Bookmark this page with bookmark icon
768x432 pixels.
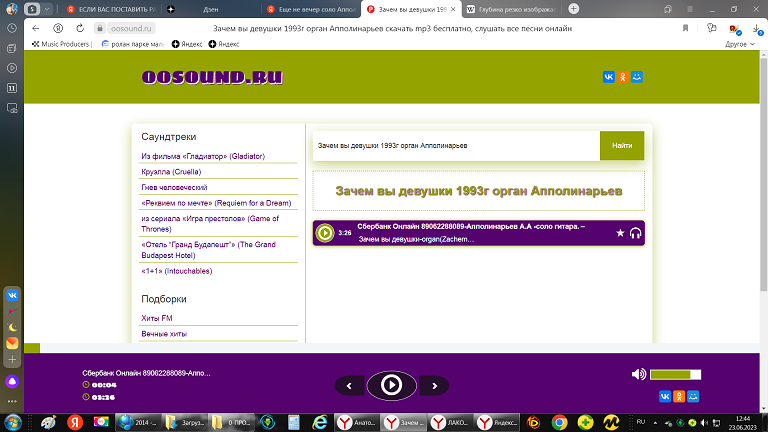(685, 28)
